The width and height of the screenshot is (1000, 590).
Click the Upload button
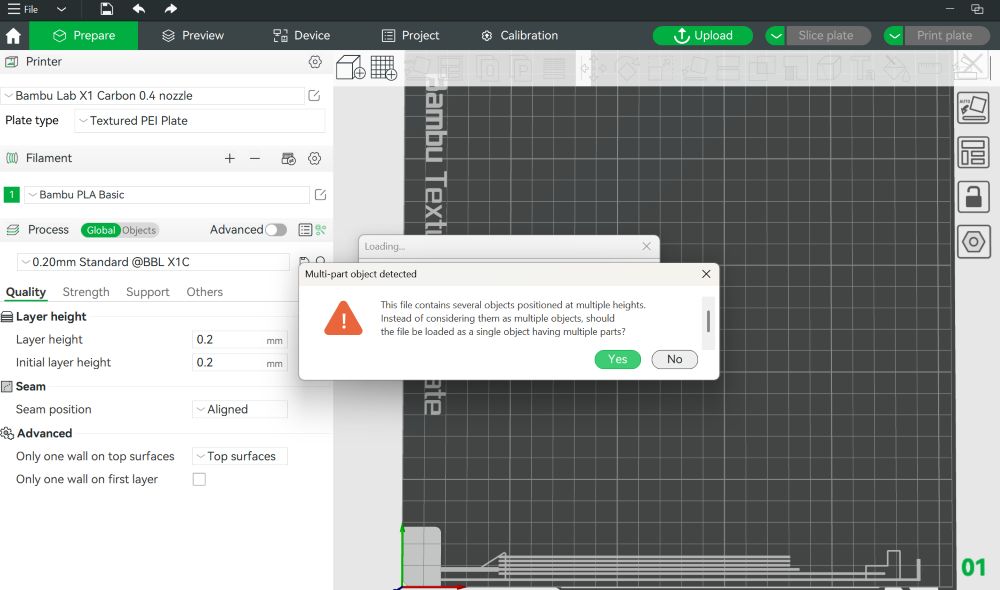(x=703, y=36)
